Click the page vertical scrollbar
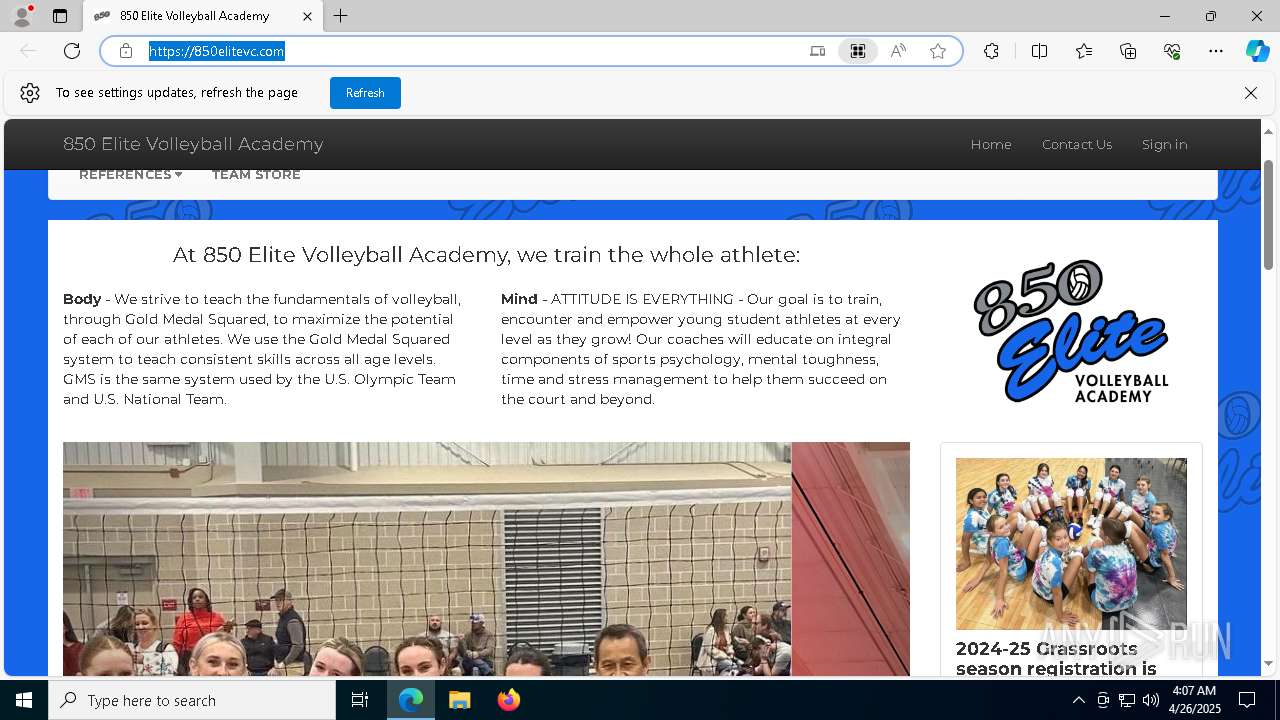 1269,214
